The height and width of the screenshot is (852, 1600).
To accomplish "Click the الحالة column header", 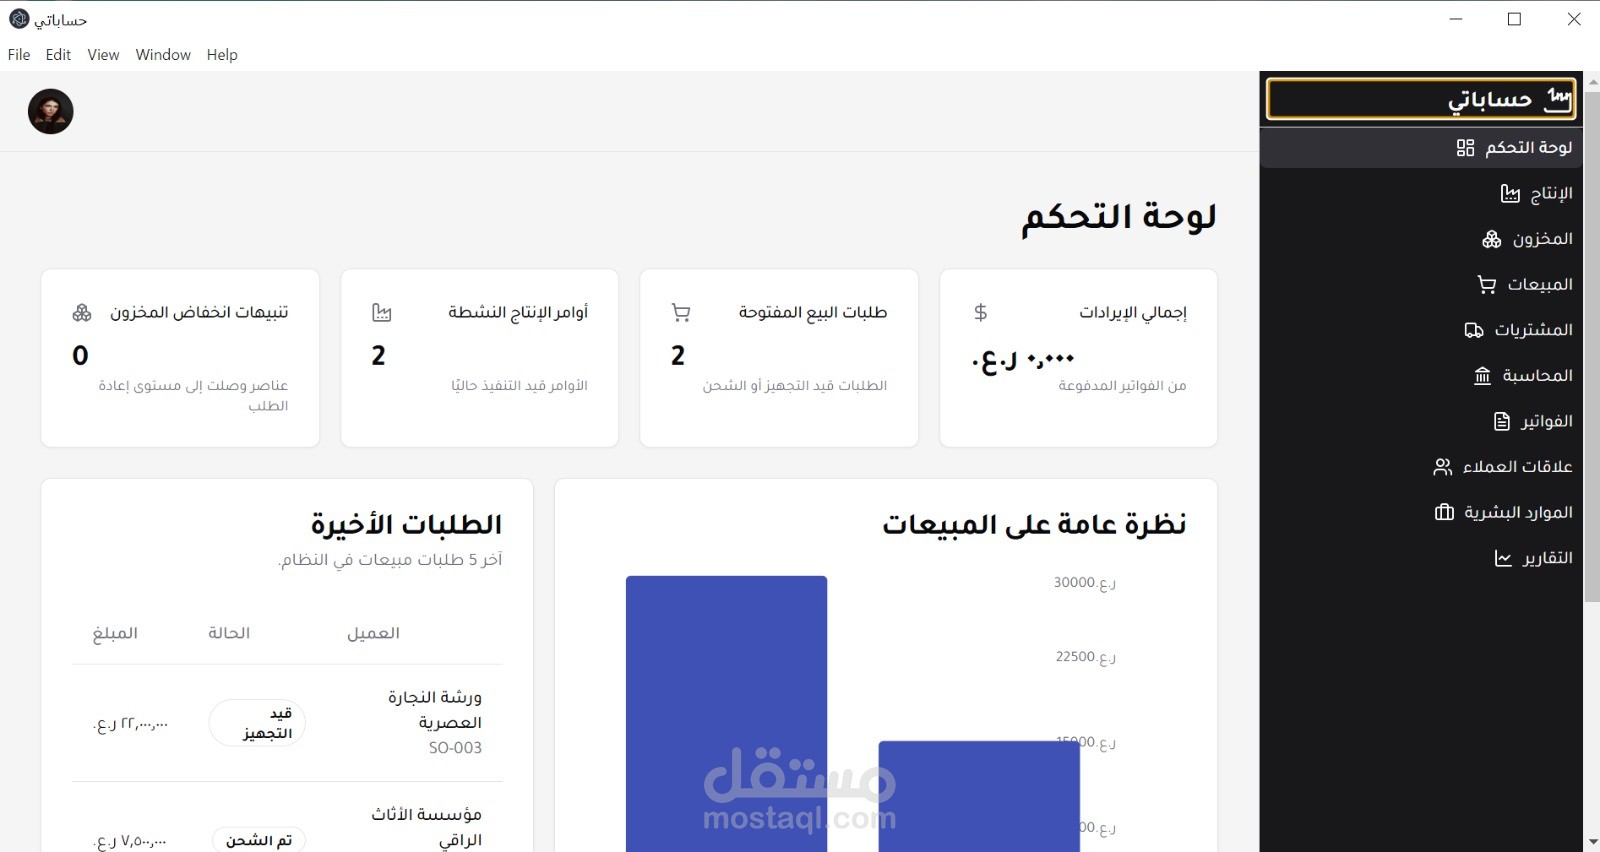I will 229,633.
